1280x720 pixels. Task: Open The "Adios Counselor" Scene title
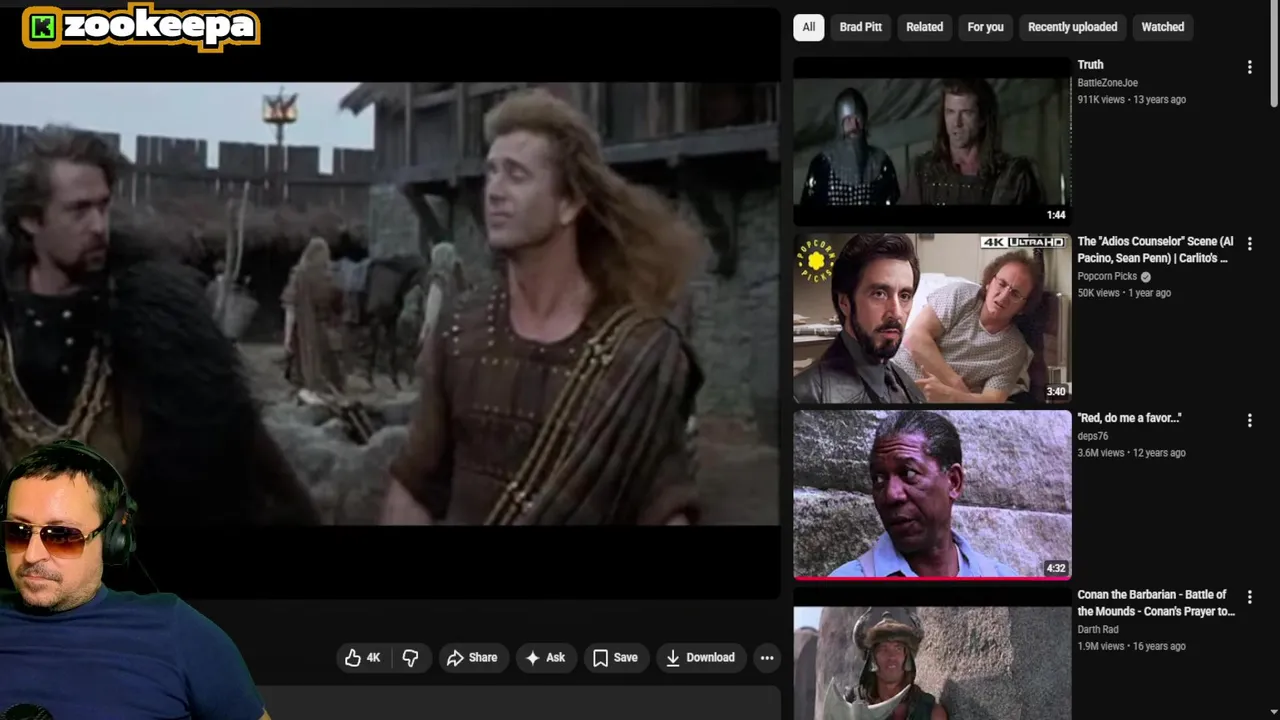(1155, 250)
